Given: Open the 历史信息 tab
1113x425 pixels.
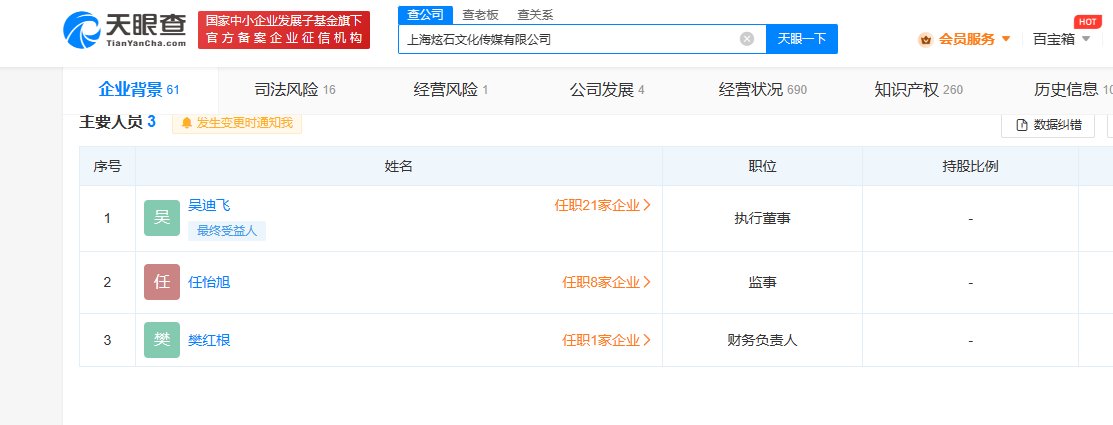Looking at the screenshot, I should [x=1073, y=90].
